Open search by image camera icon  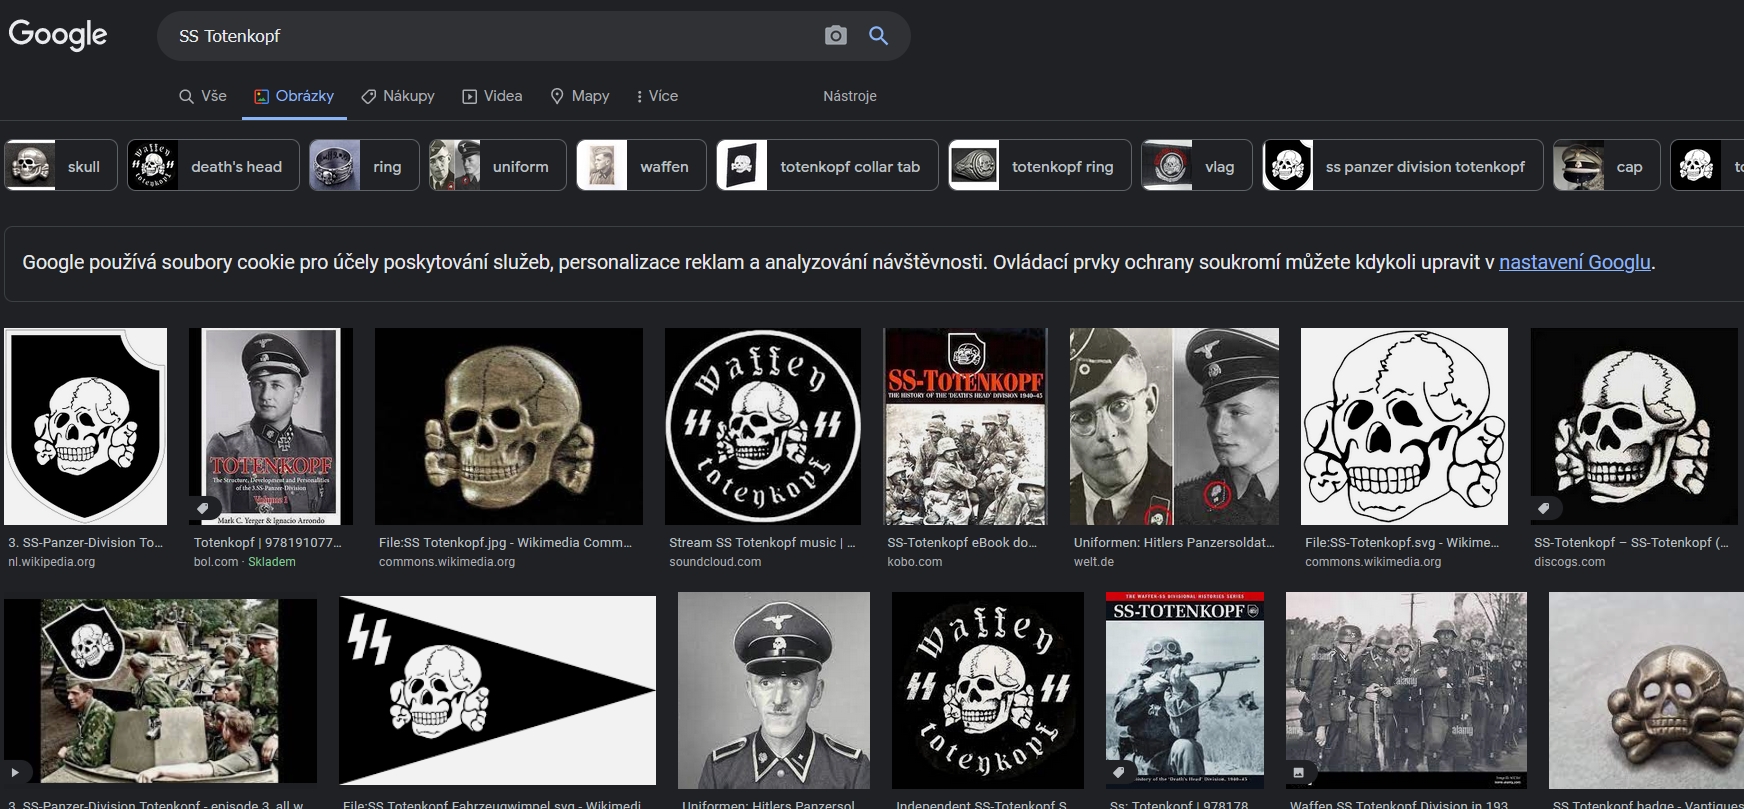pyautogui.click(x=835, y=36)
